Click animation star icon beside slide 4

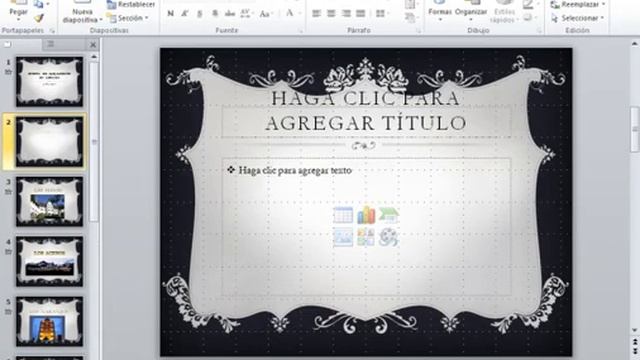click(8, 251)
